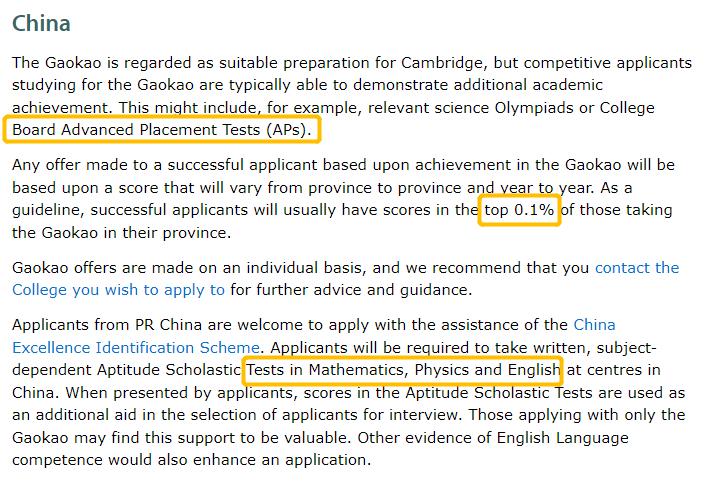
Task: Click highlighted "Tests in Mathematics, Physics and English"
Action: (403, 370)
